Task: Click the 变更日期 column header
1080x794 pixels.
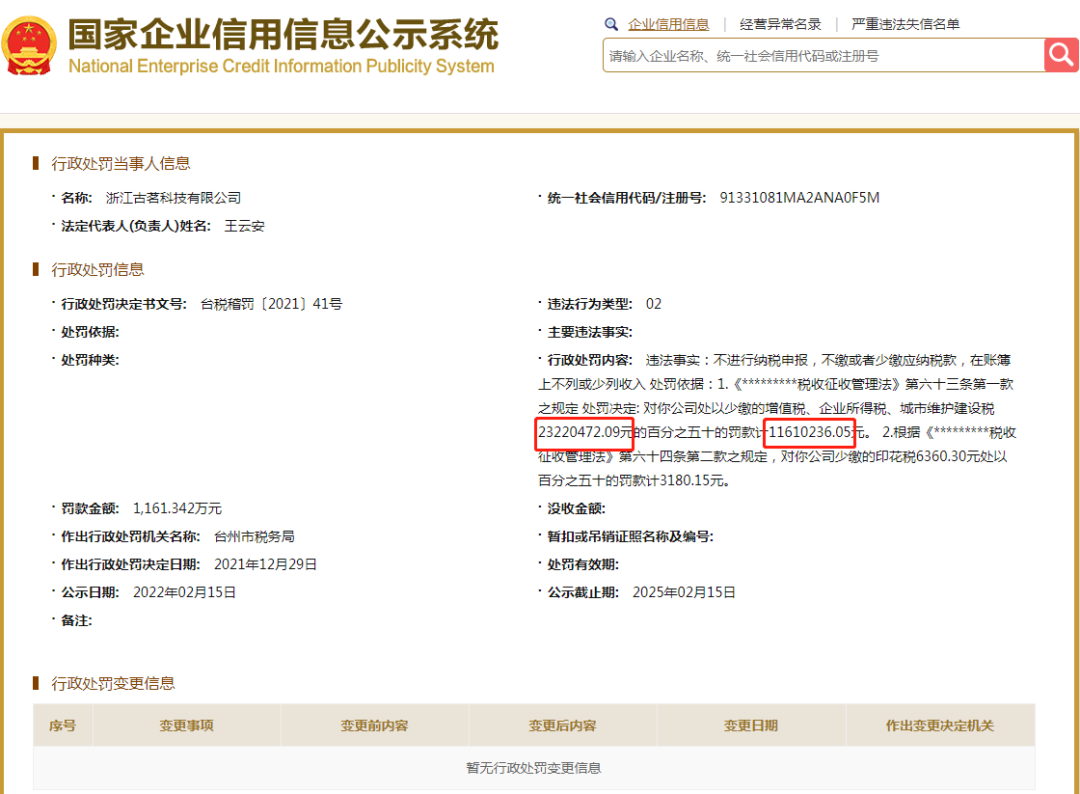Action: point(751,726)
